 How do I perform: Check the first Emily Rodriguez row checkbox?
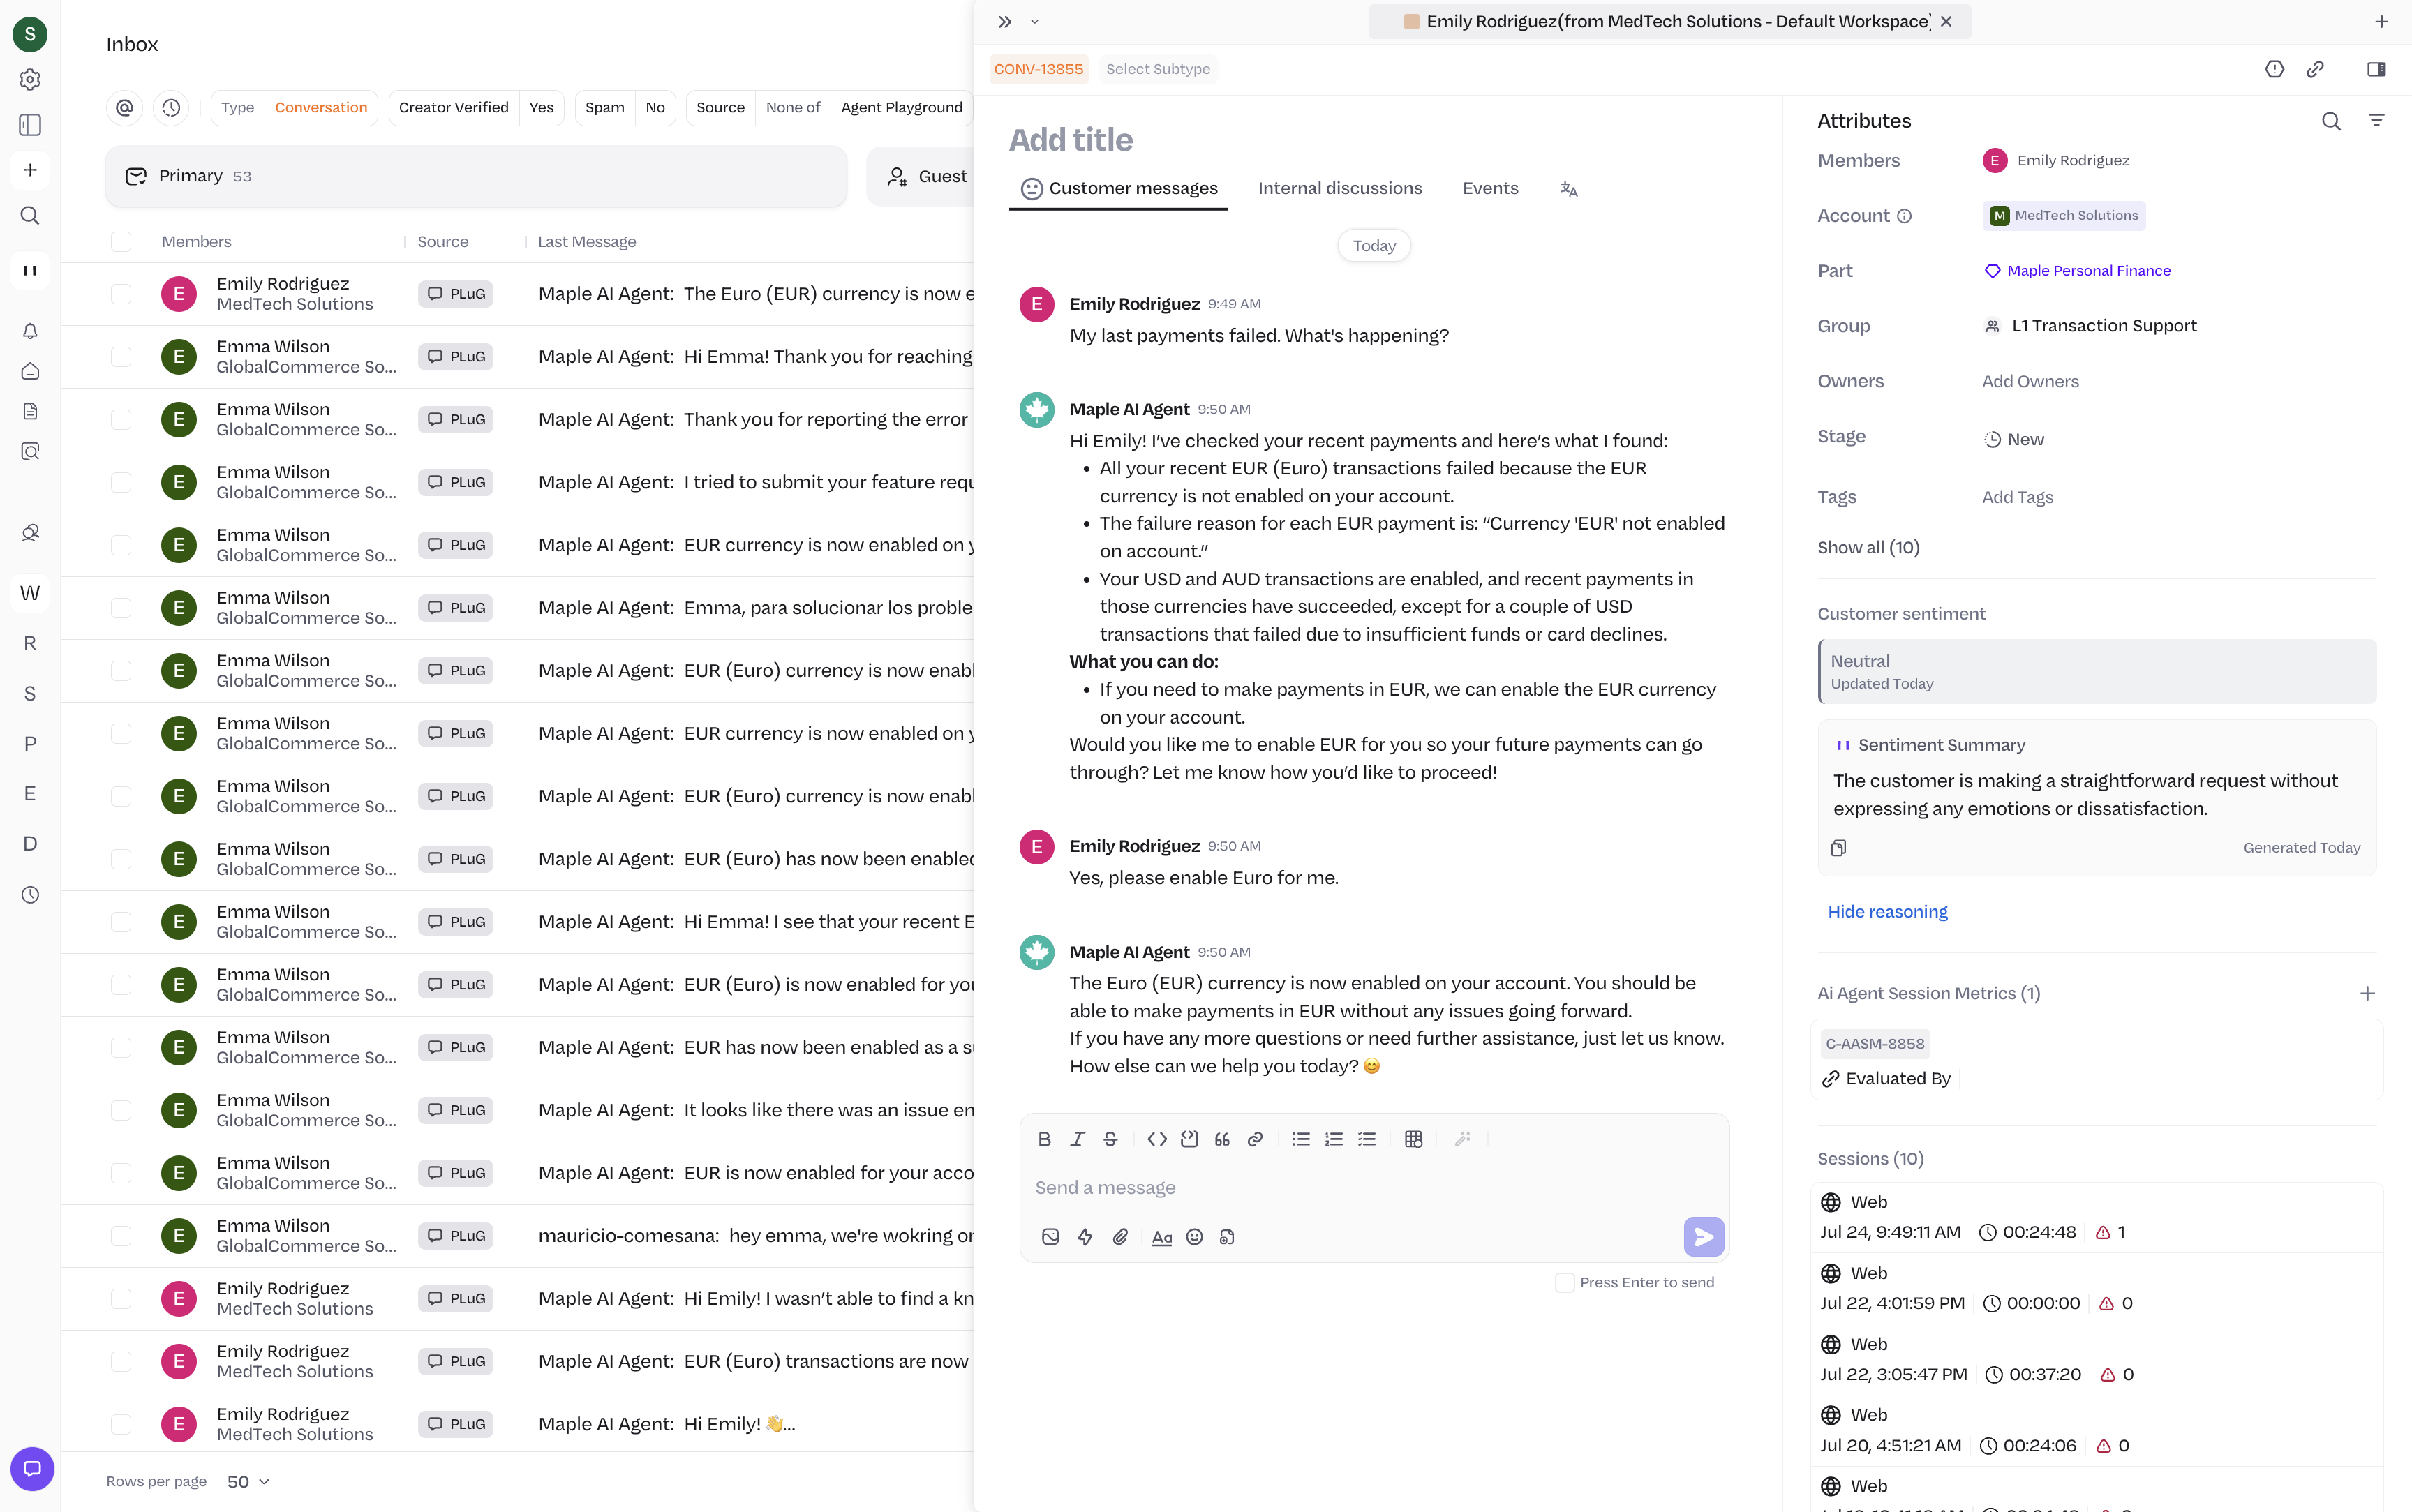(121, 294)
